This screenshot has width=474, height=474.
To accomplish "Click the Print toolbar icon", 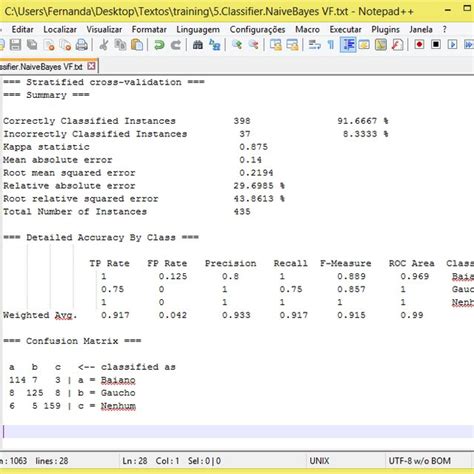I will (82, 45).
